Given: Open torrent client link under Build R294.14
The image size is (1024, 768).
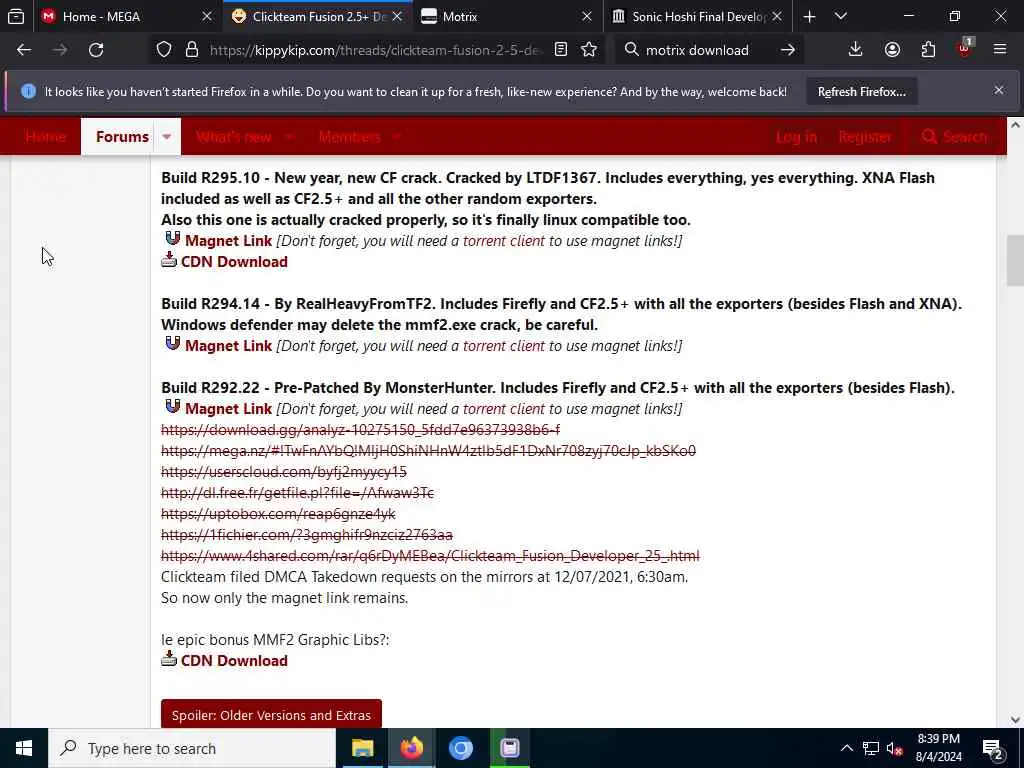Looking at the screenshot, I should coord(504,345).
